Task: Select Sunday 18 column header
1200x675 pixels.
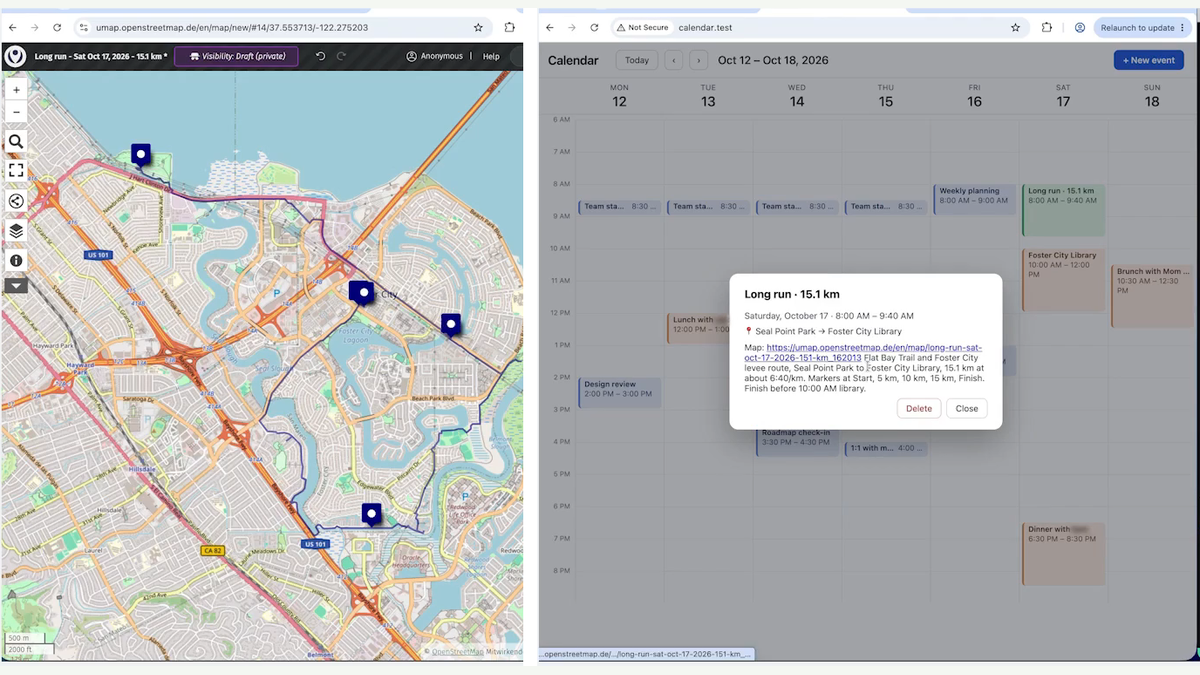Action: coord(1152,96)
